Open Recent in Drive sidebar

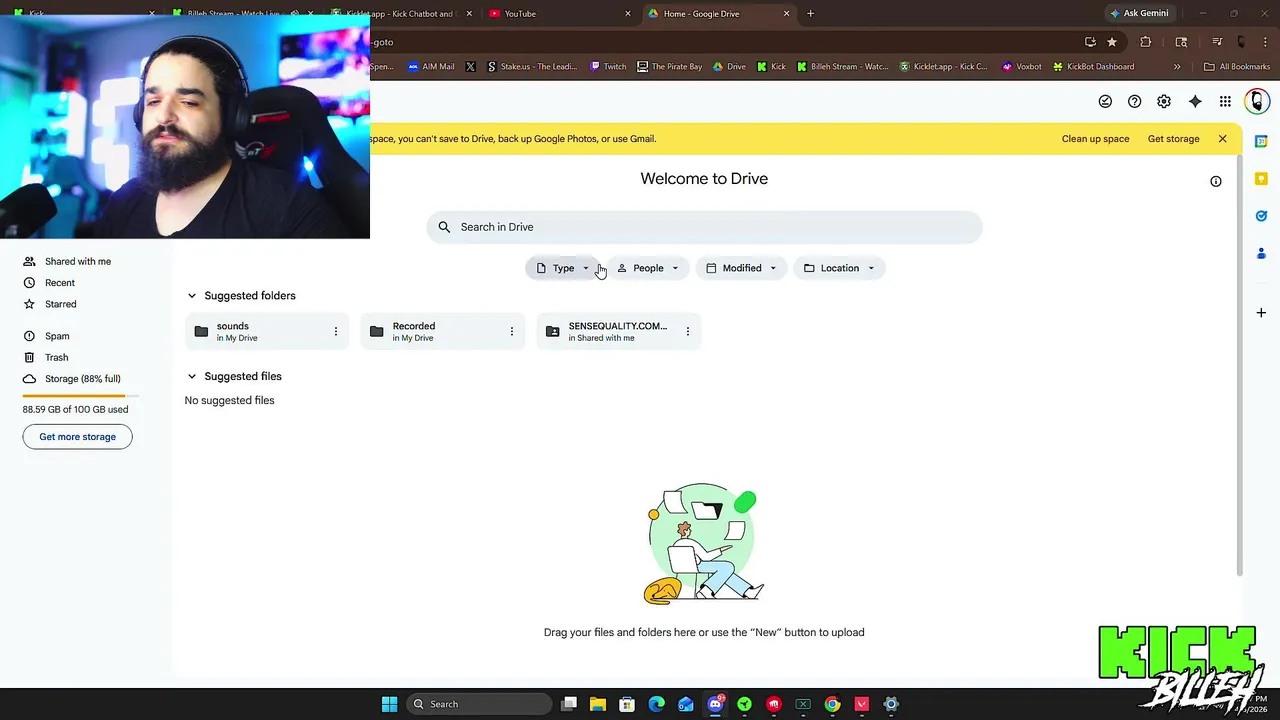pyautogui.click(x=60, y=283)
